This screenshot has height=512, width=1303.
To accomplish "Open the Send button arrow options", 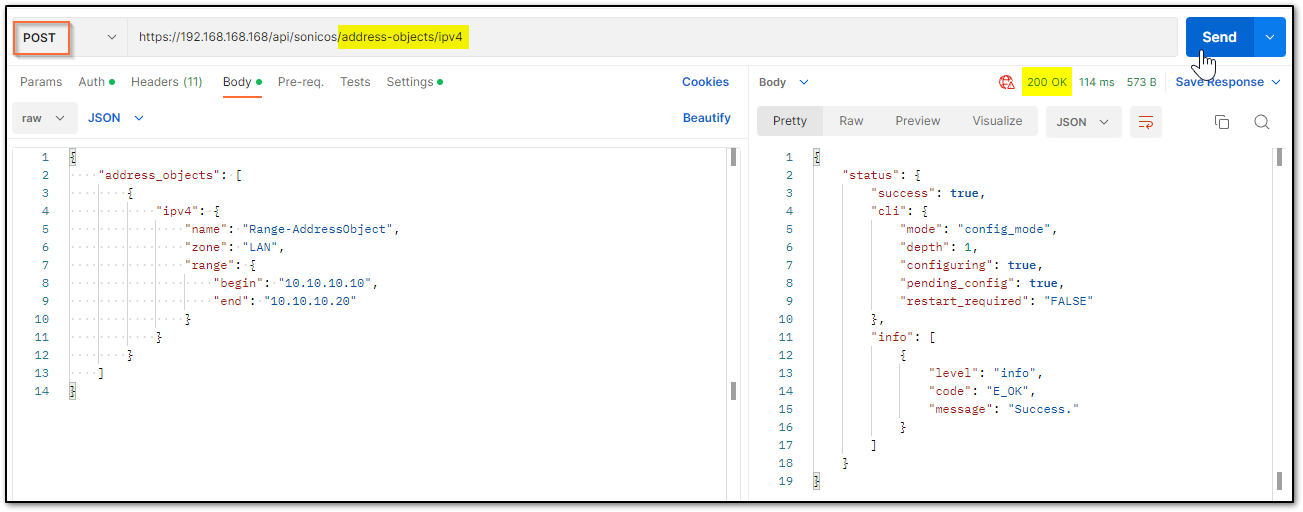I will click(1269, 37).
